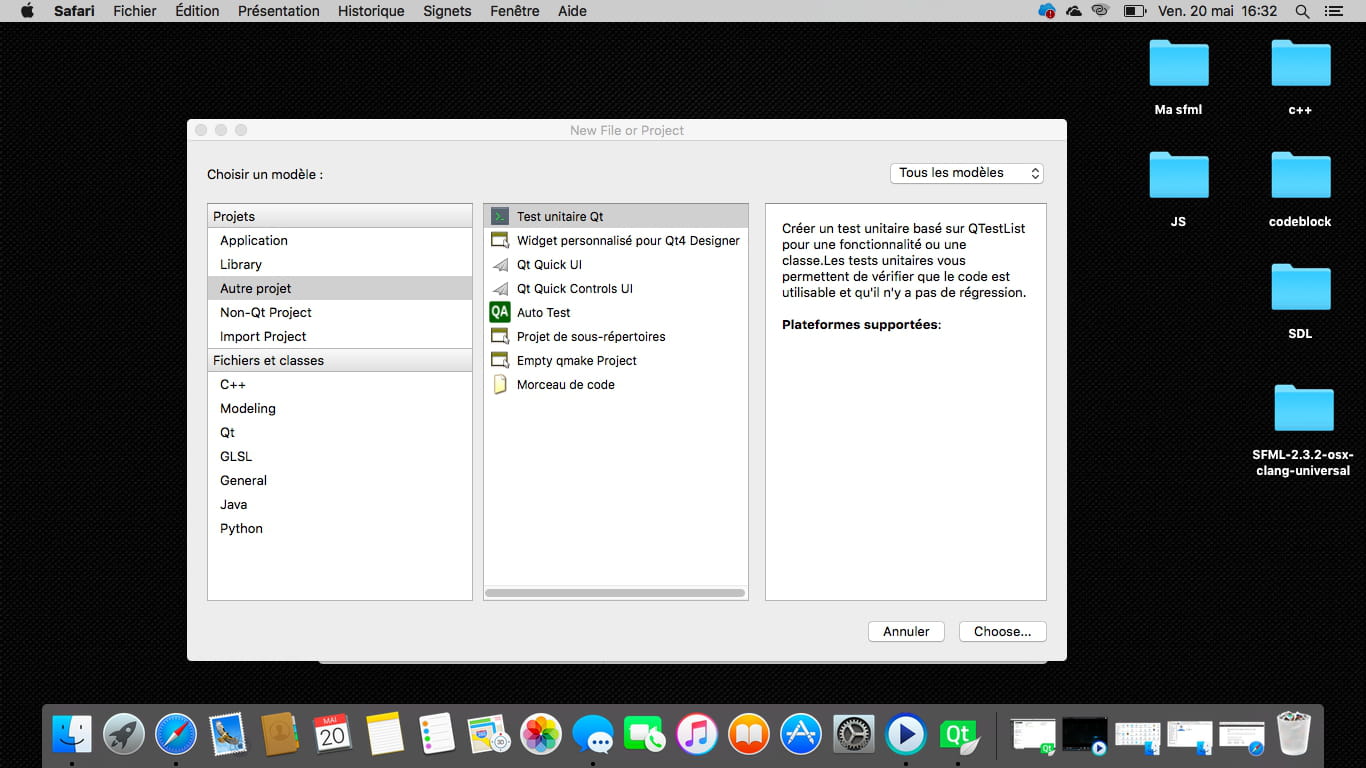Choose Projet de sous-répertoires template
The width and height of the screenshot is (1366, 768).
616,336
